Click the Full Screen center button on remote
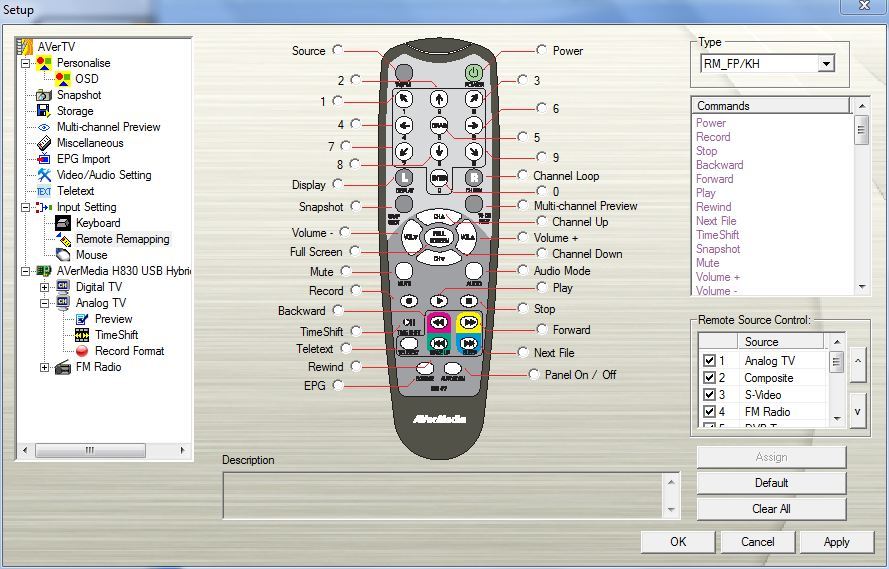The image size is (889, 569). click(439, 236)
